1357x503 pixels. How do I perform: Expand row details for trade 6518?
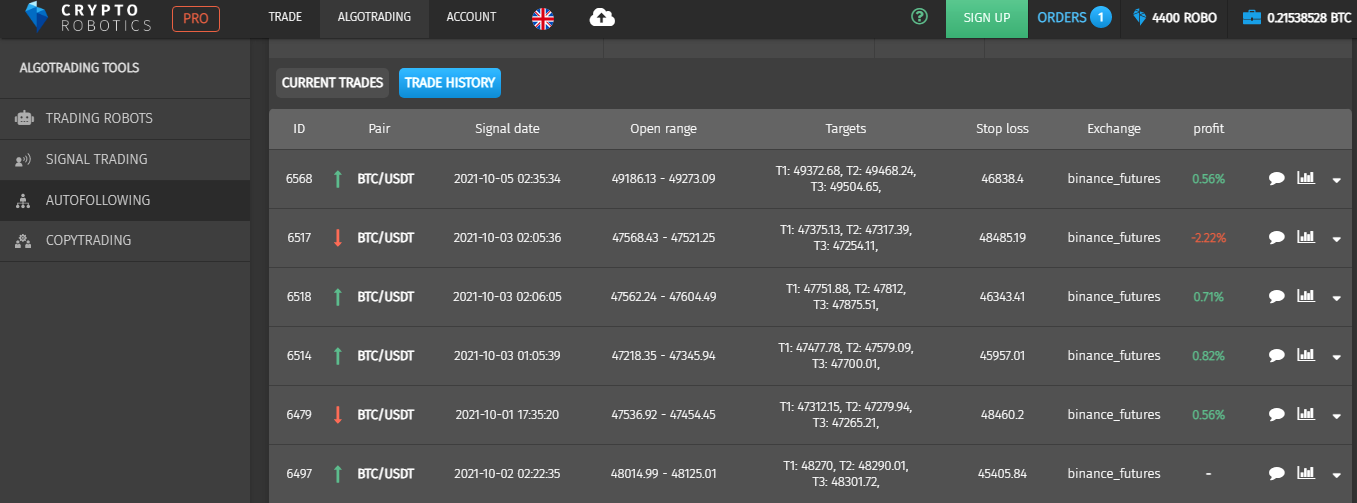click(1337, 298)
